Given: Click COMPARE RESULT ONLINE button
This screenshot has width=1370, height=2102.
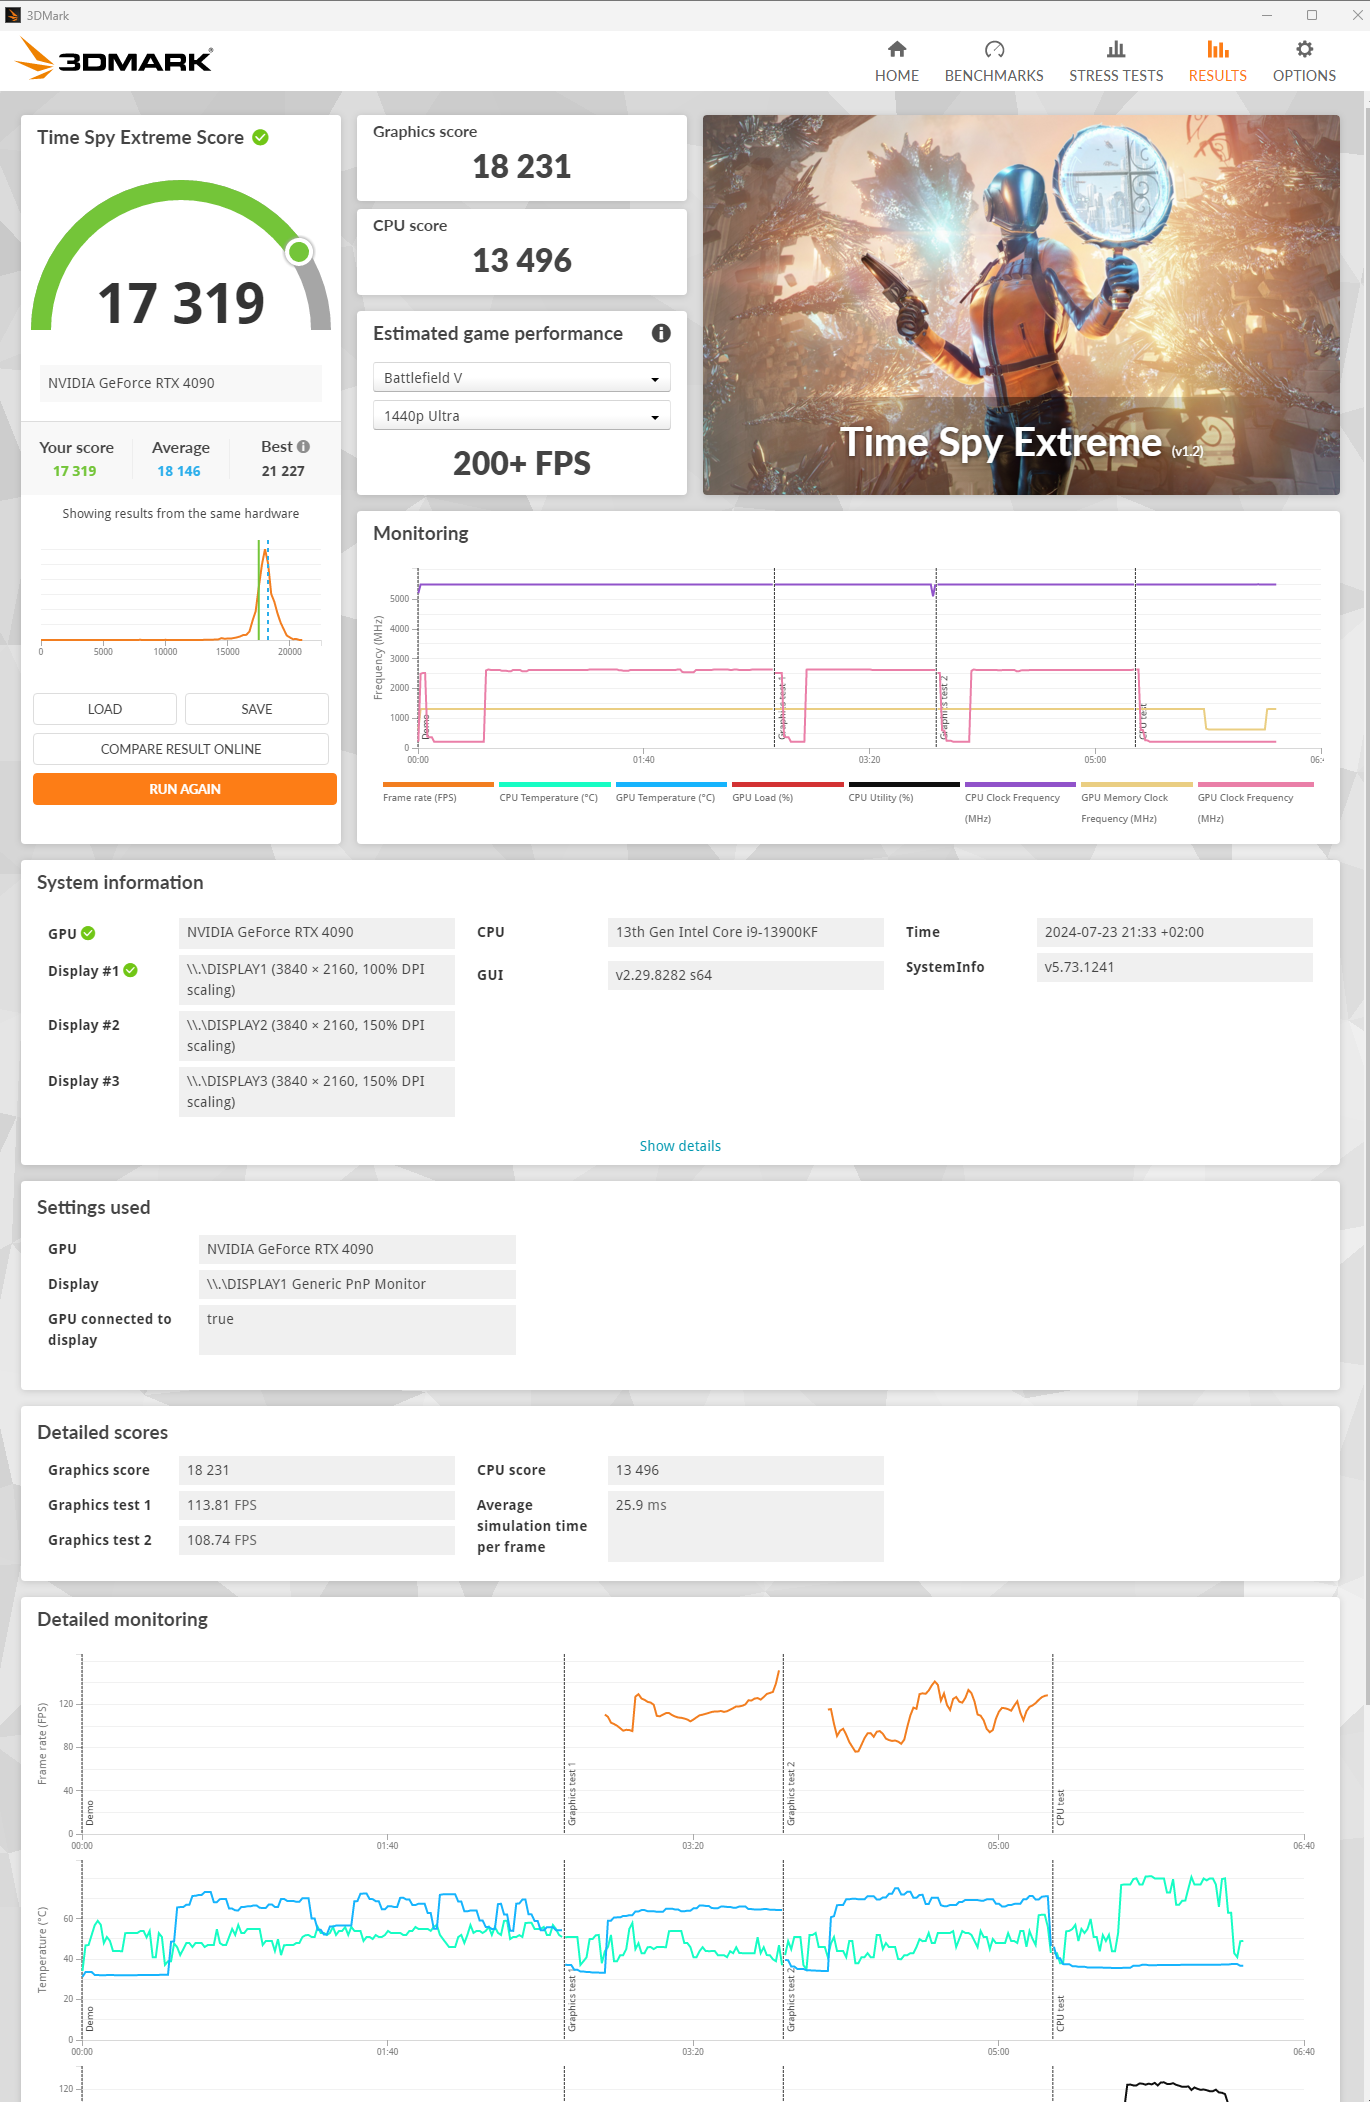Looking at the screenshot, I should point(181,749).
